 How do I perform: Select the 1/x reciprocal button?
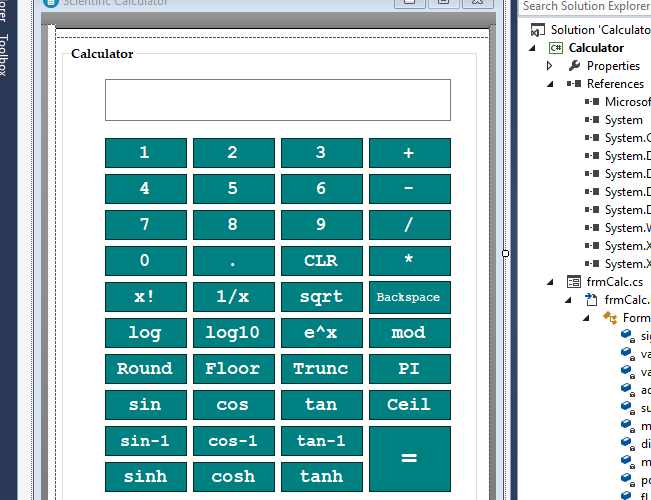pos(234,297)
